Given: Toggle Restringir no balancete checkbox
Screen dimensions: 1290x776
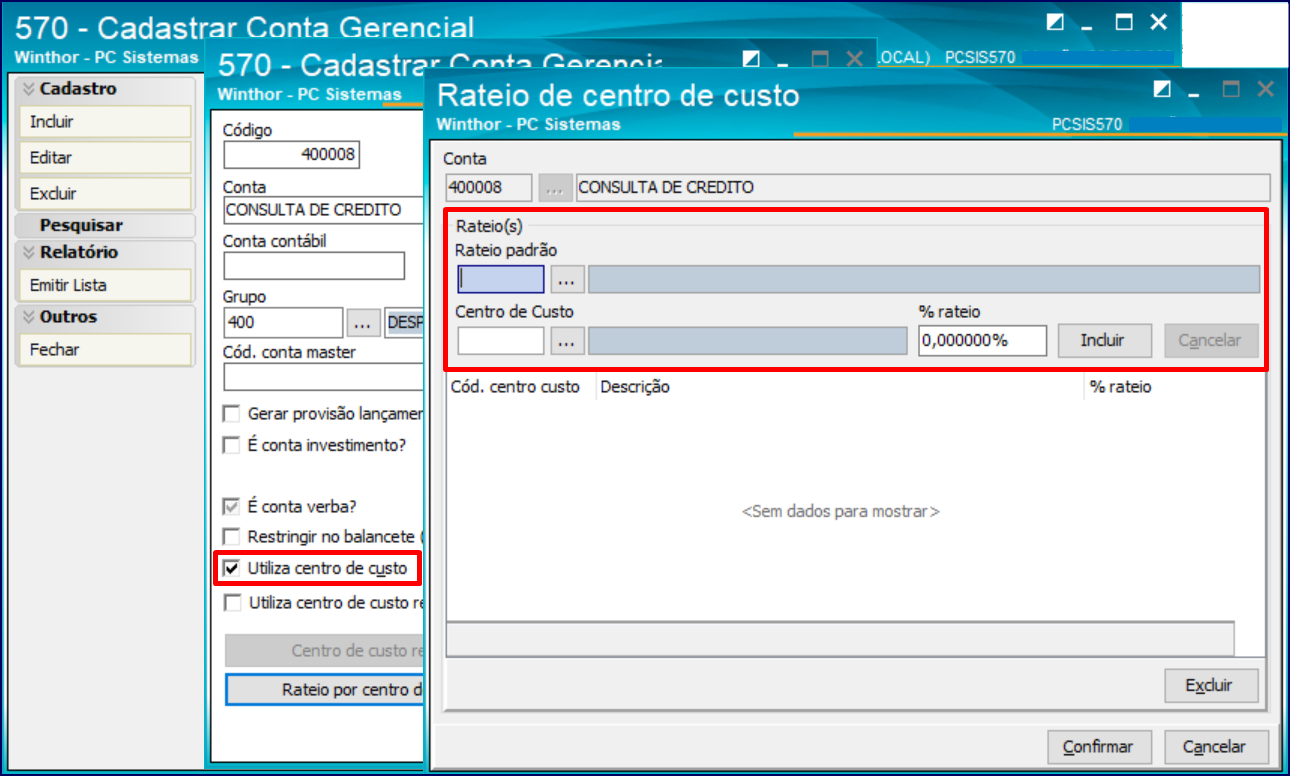Looking at the screenshot, I should tap(232, 536).
